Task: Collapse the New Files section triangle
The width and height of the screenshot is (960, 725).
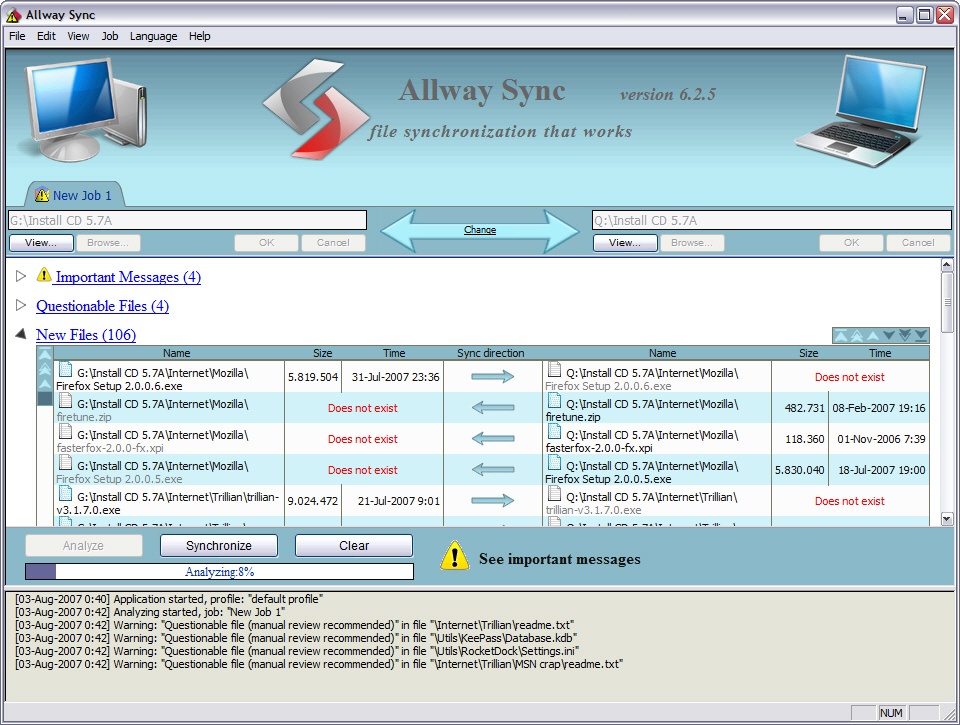Action: pos(21,334)
